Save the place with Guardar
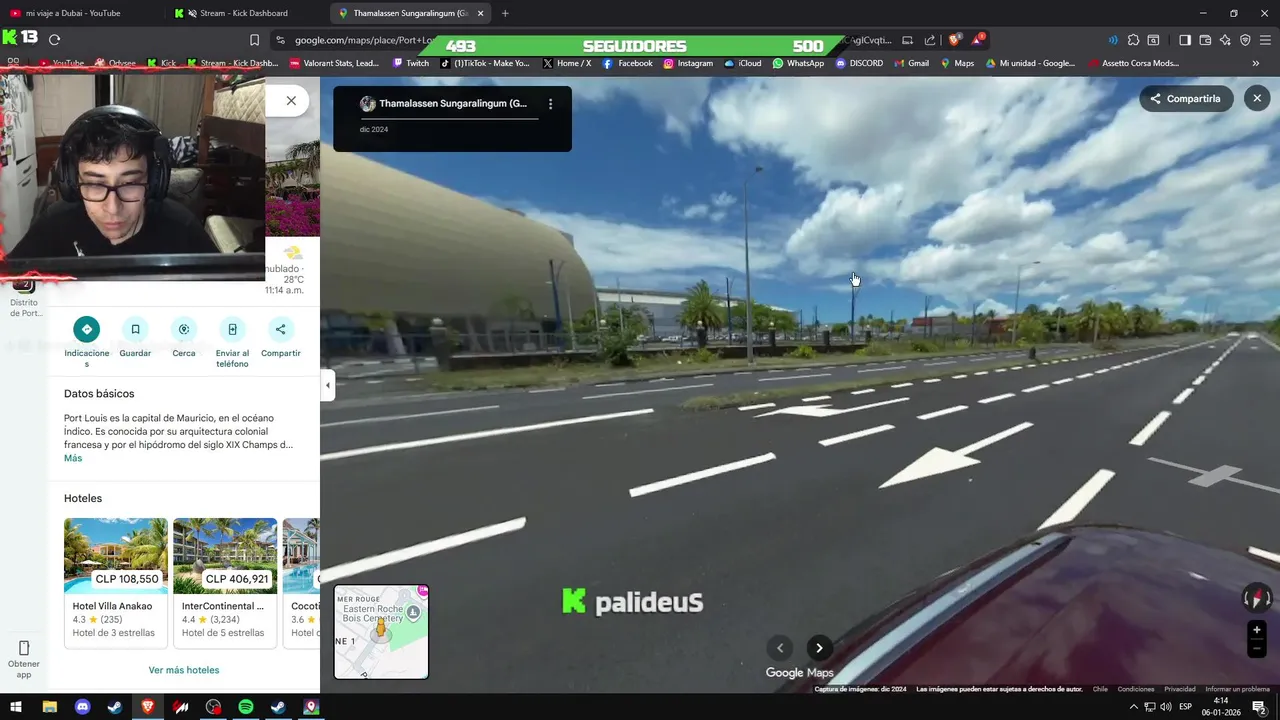 click(135, 329)
